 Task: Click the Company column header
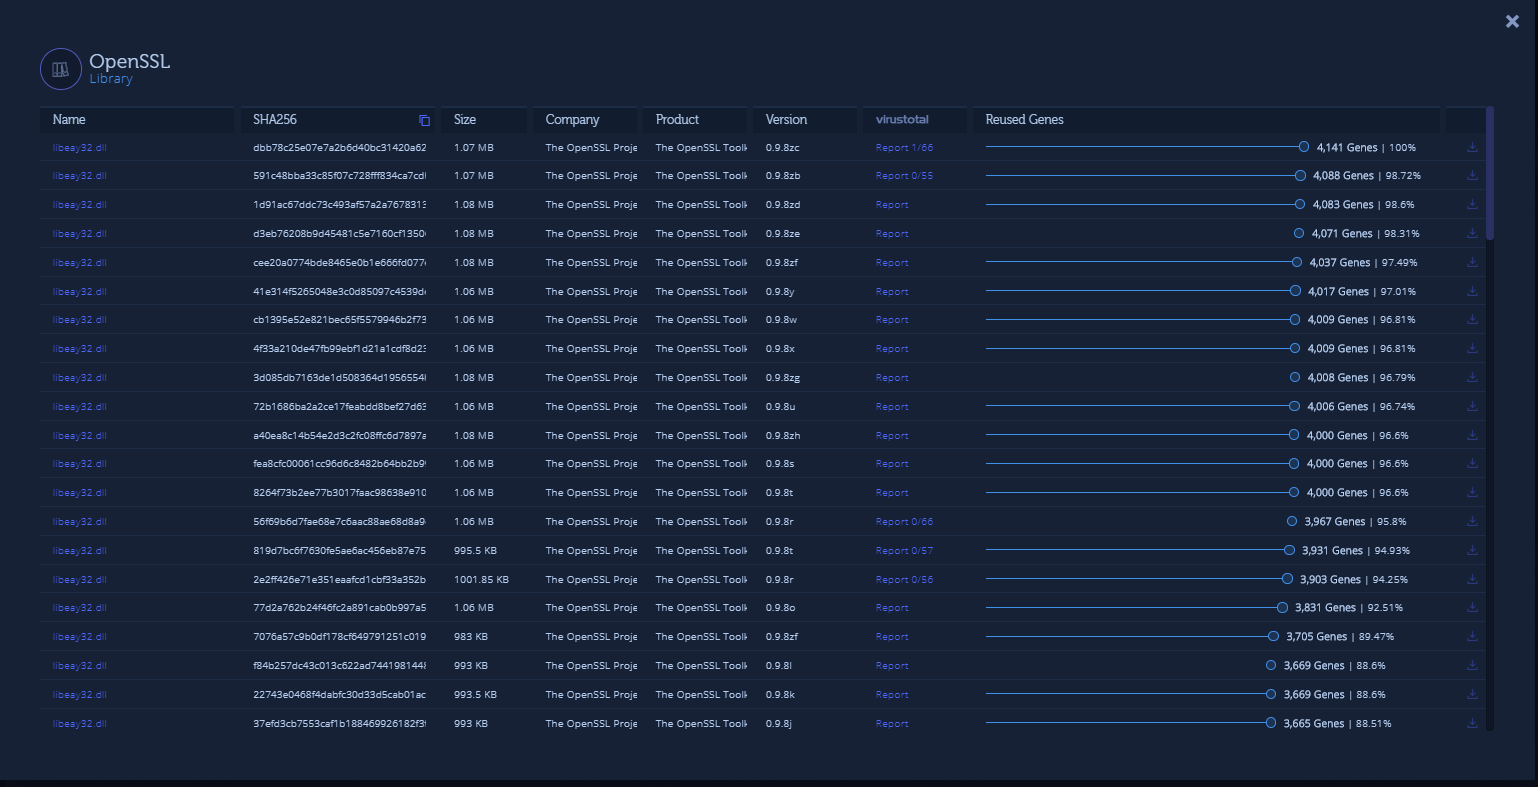point(572,120)
